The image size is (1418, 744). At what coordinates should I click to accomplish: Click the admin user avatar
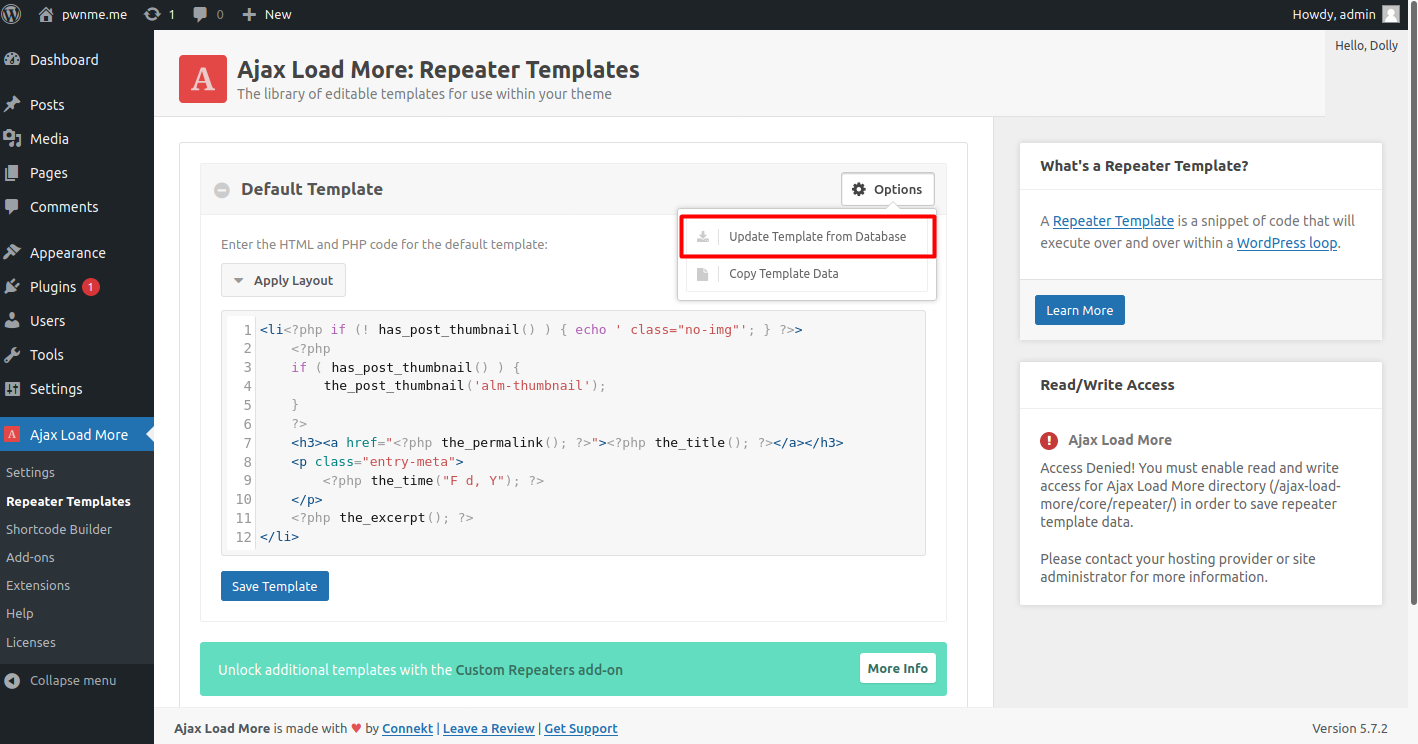(1390, 14)
